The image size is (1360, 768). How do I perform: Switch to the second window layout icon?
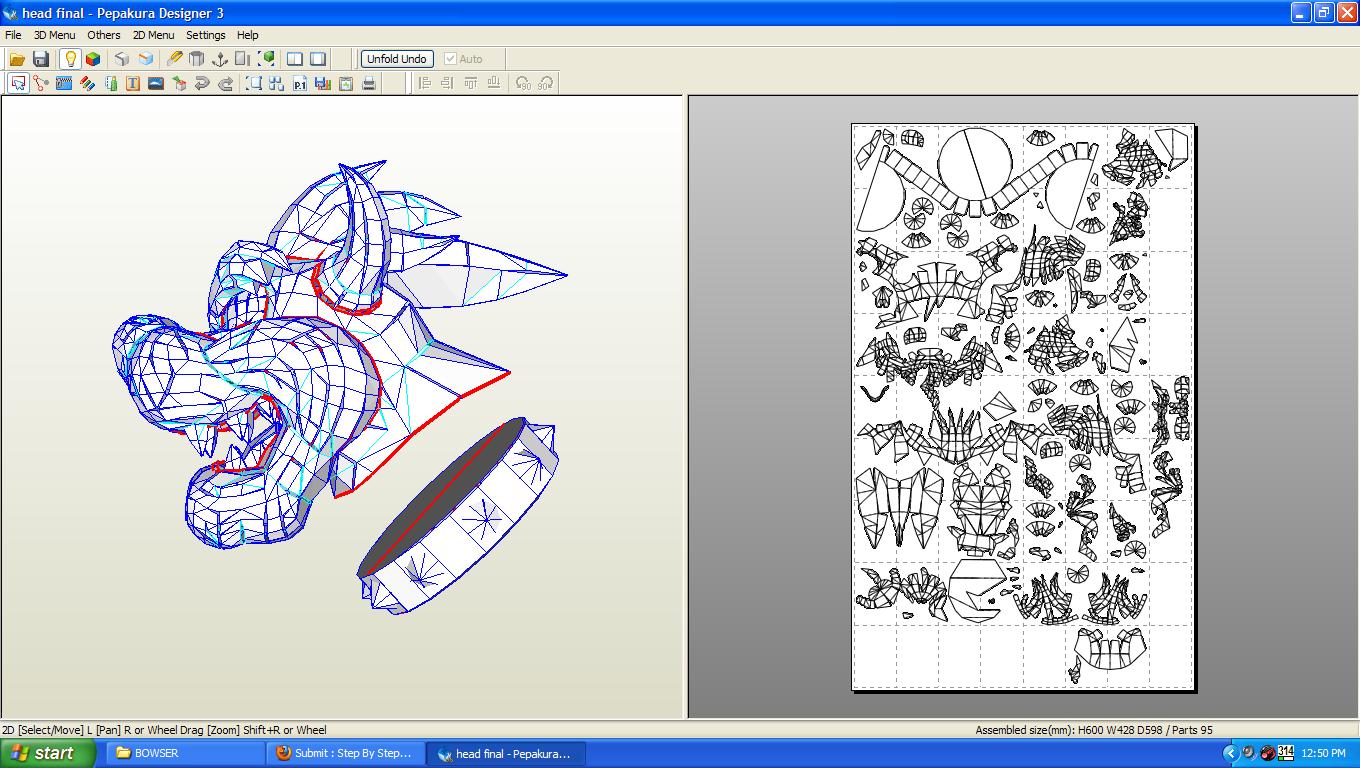coord(318,59)
